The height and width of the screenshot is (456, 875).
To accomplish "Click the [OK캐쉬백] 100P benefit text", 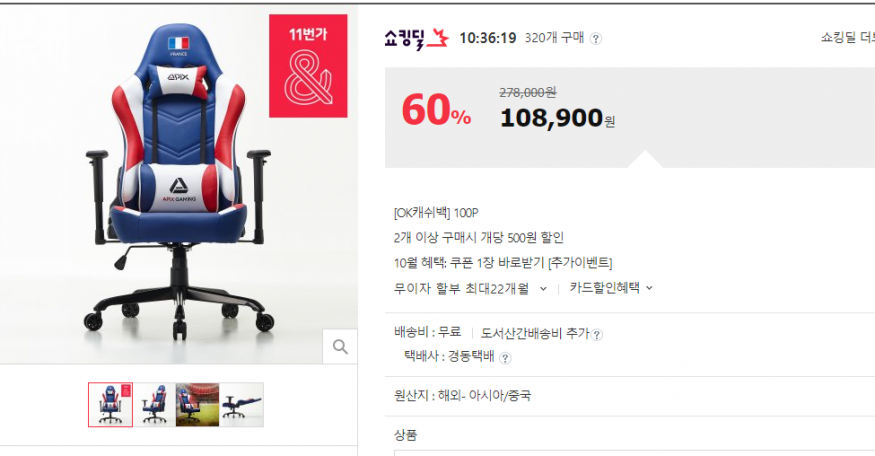I will coord(436,213).
